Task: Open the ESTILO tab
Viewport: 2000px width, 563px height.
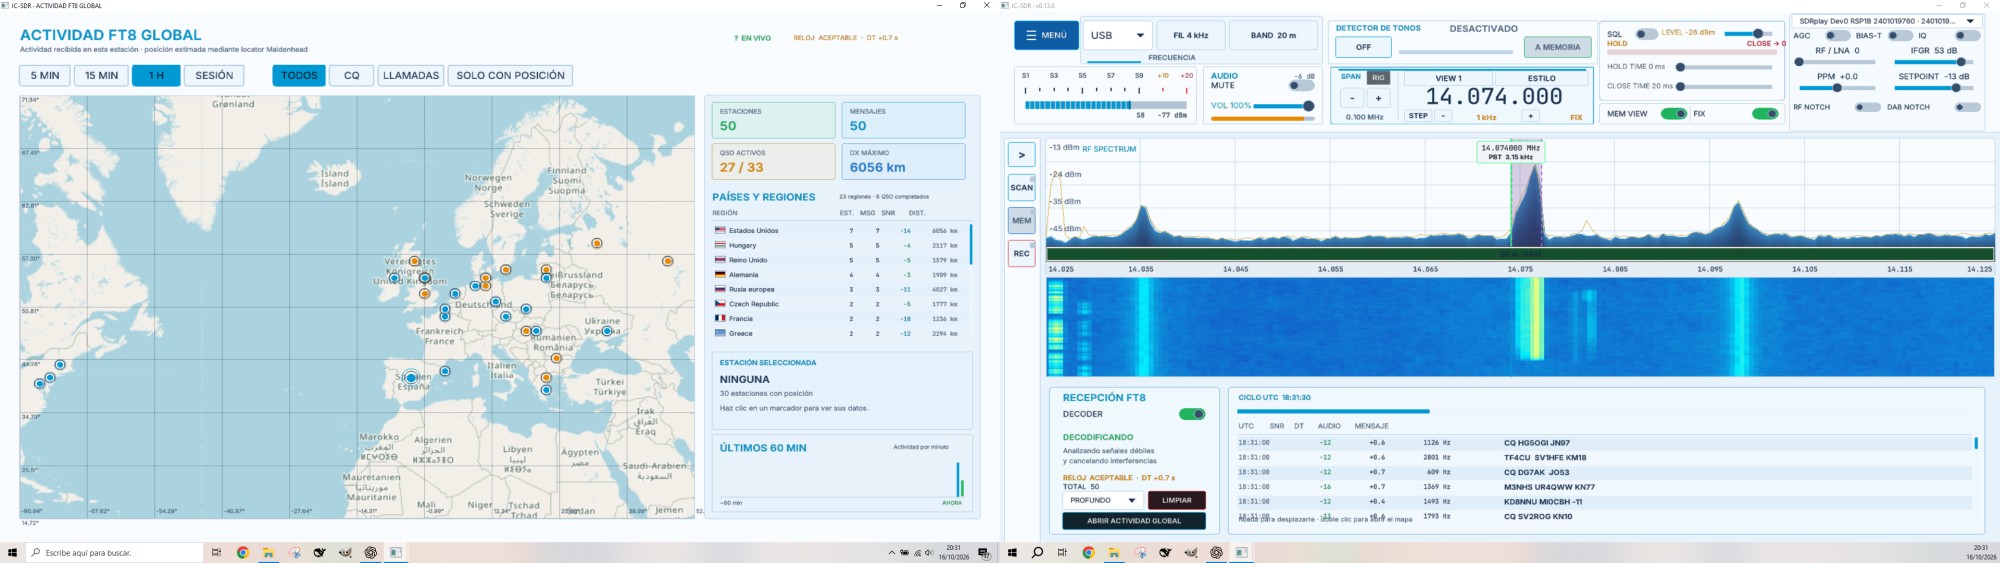Action: tap(1541, 78)
